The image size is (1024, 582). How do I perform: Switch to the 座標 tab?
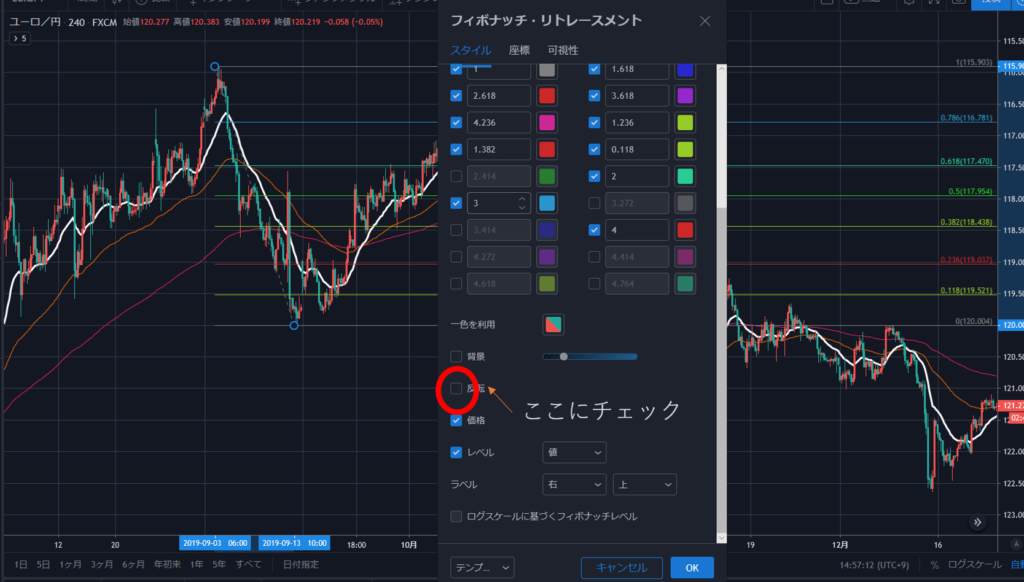point(519,50)
